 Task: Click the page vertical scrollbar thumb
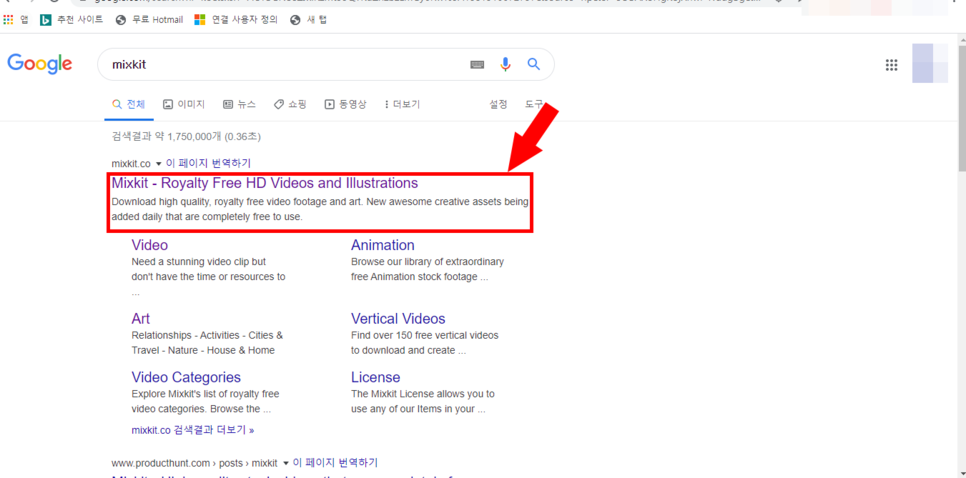click(961, 108)
